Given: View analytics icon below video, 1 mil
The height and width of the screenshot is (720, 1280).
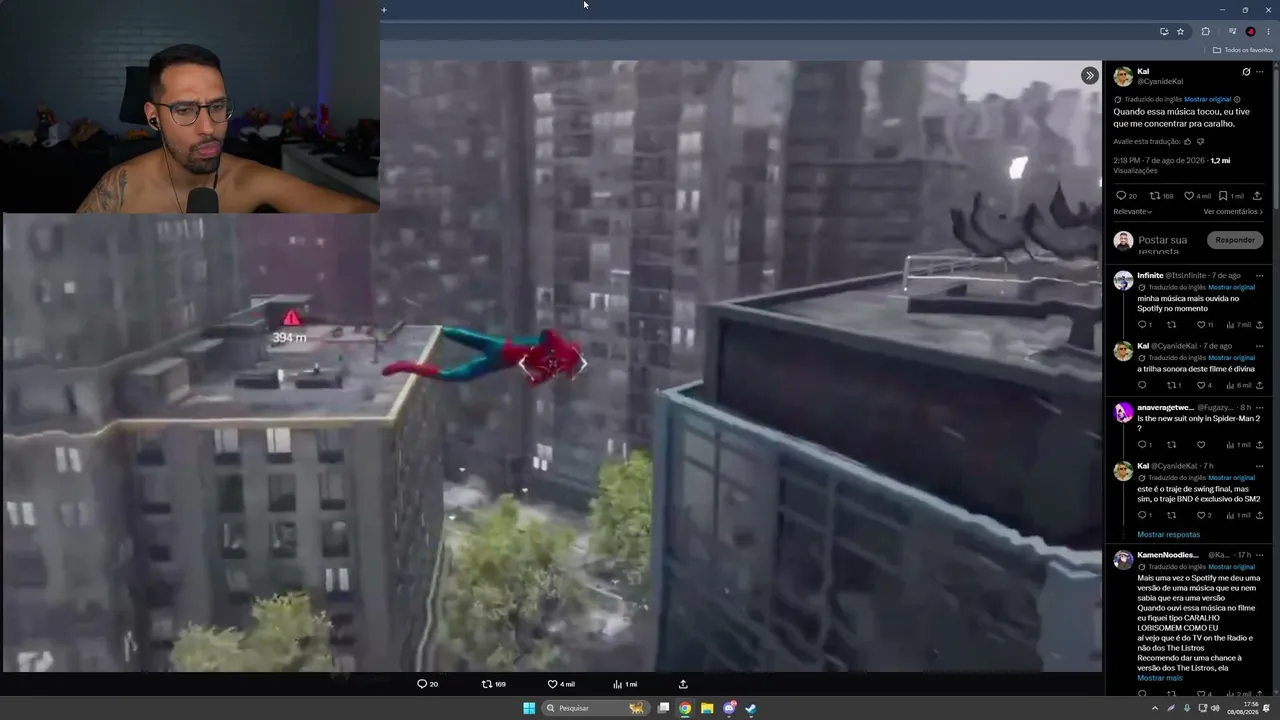Looking at the screenshot, I should click(x=625, y=684).
